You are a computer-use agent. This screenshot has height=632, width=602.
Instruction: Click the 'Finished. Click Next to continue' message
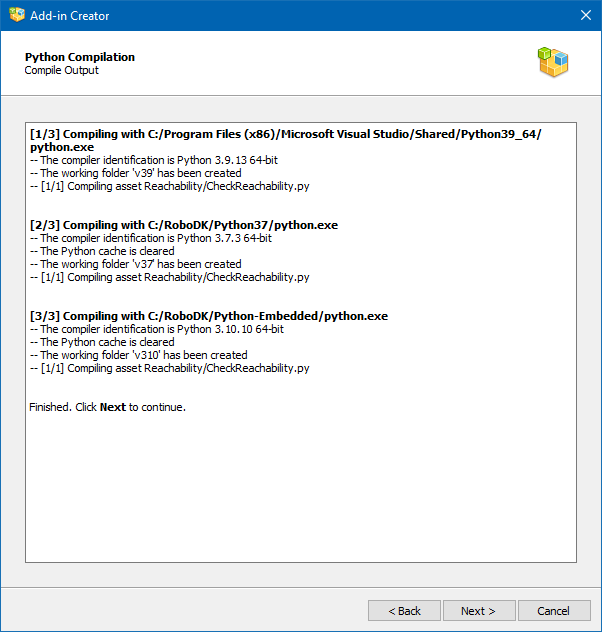point(108,407)
